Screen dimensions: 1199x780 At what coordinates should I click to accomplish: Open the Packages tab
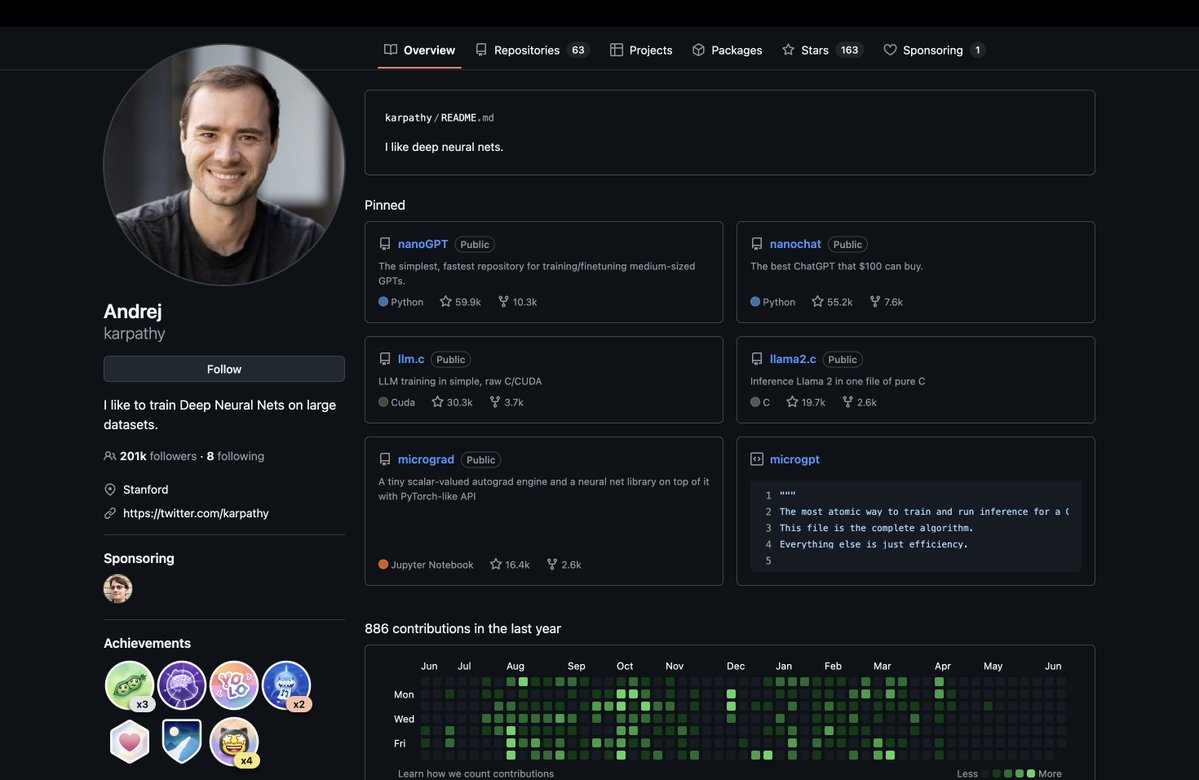pyautogui.click(x=727, y=50)
